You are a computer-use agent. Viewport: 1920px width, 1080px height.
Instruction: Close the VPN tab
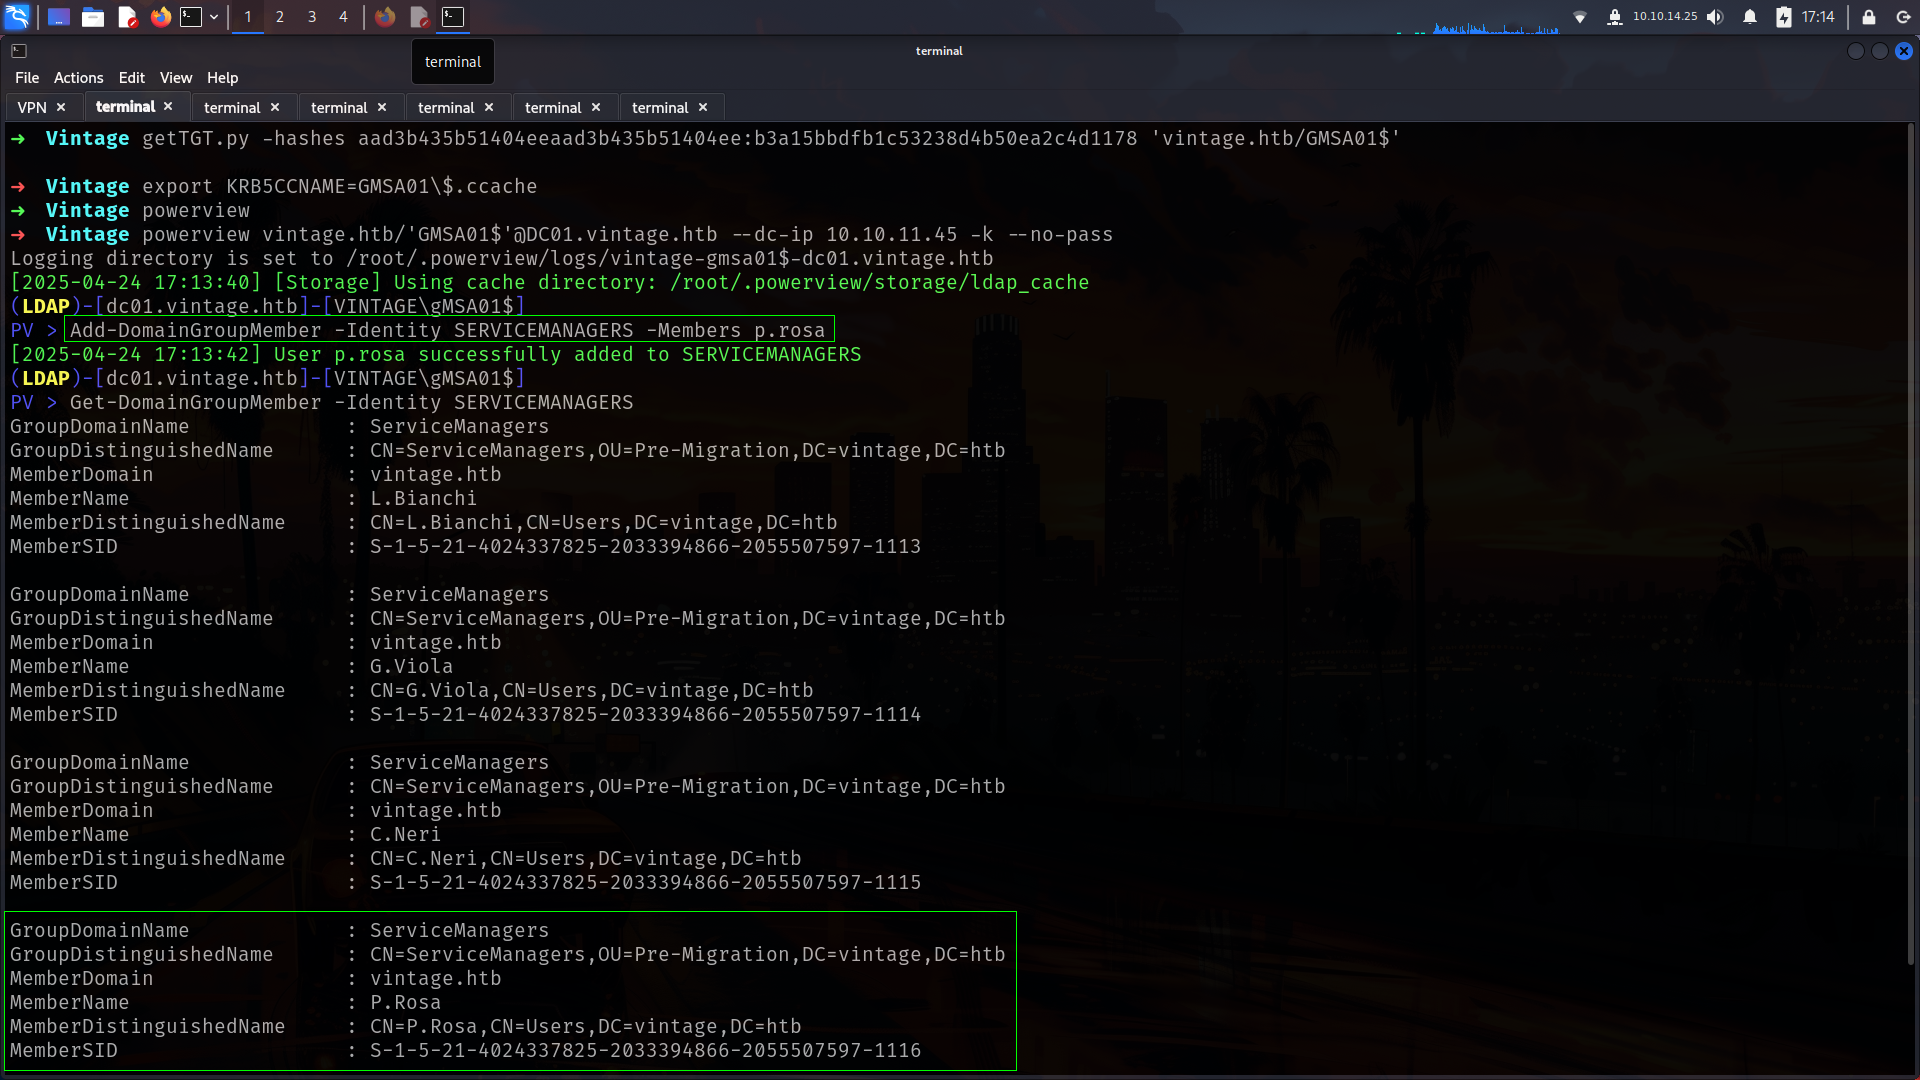pos(61,107)
